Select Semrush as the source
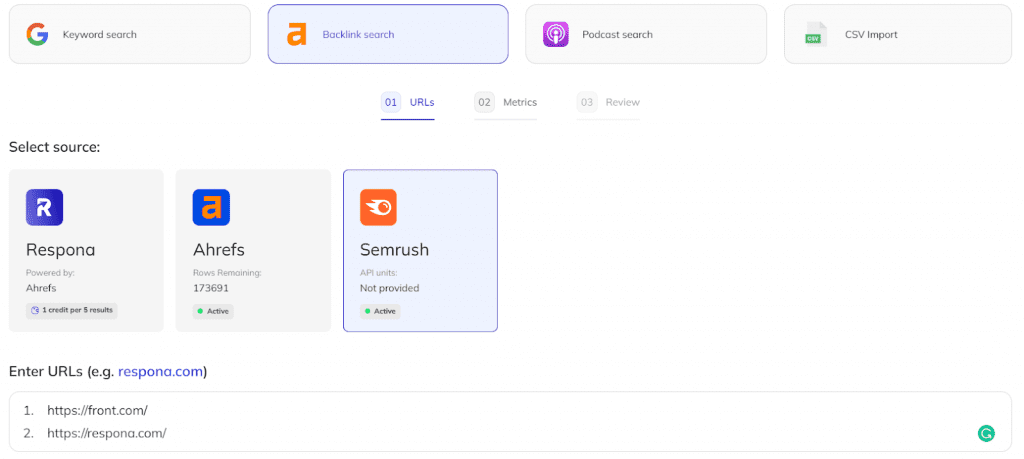Screen dimensions: 1024x459 (421, 251)
